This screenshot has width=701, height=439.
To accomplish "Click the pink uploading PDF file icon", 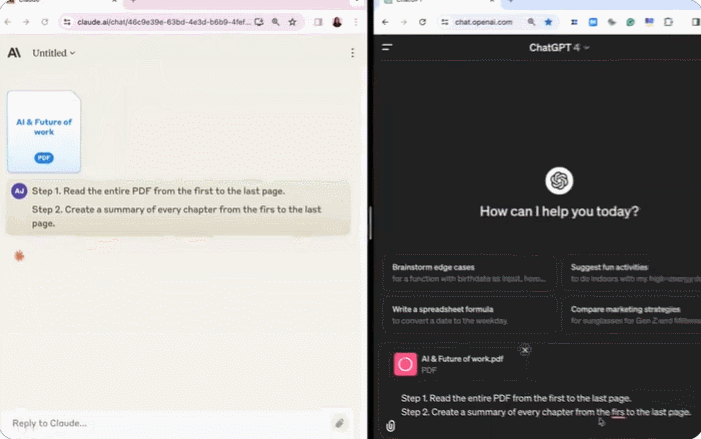I will point(405,364).
